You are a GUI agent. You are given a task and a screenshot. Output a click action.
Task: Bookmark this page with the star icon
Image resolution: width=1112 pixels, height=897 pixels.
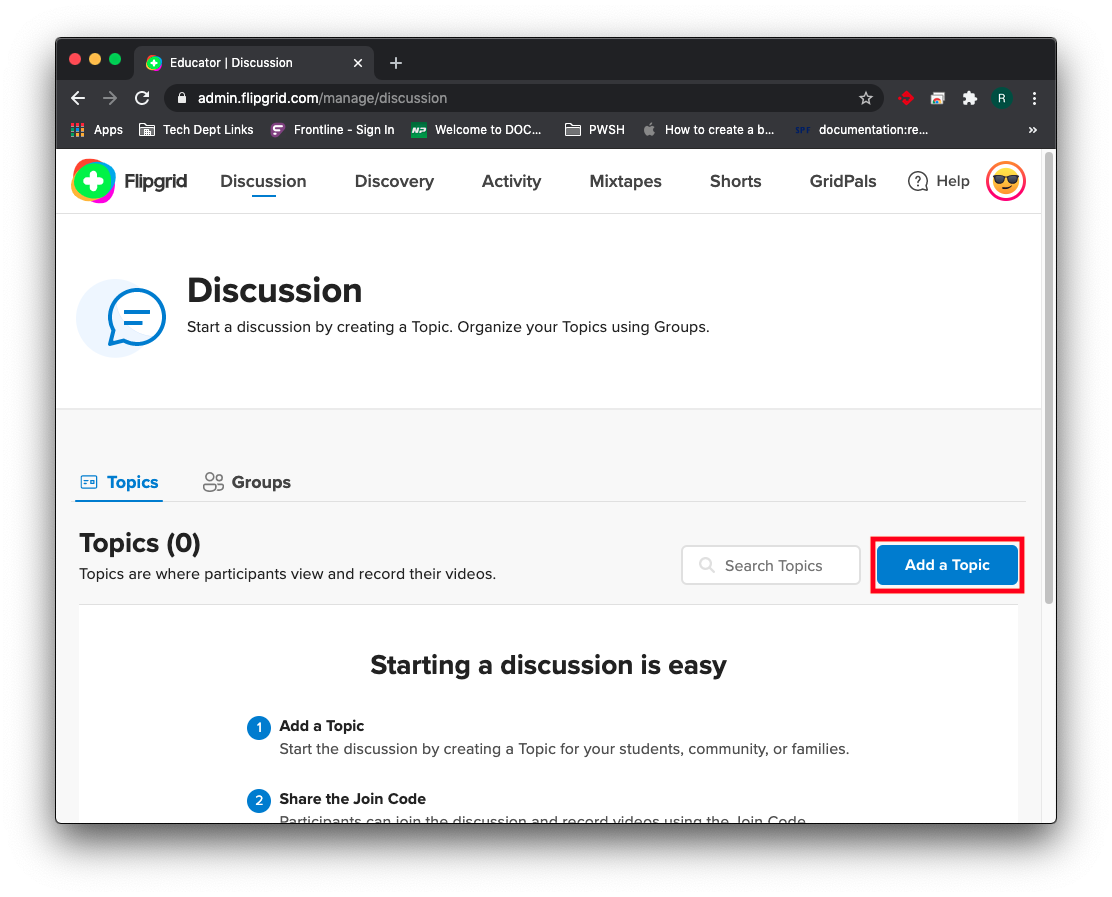[865, 98]
